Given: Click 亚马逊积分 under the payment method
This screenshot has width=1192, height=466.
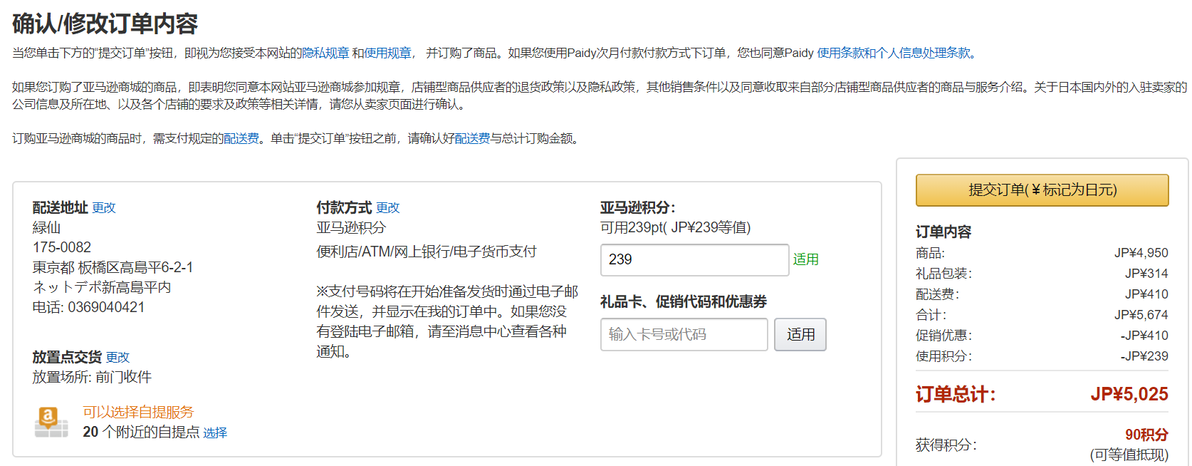Looking at the screenshot, I should 351,227.
